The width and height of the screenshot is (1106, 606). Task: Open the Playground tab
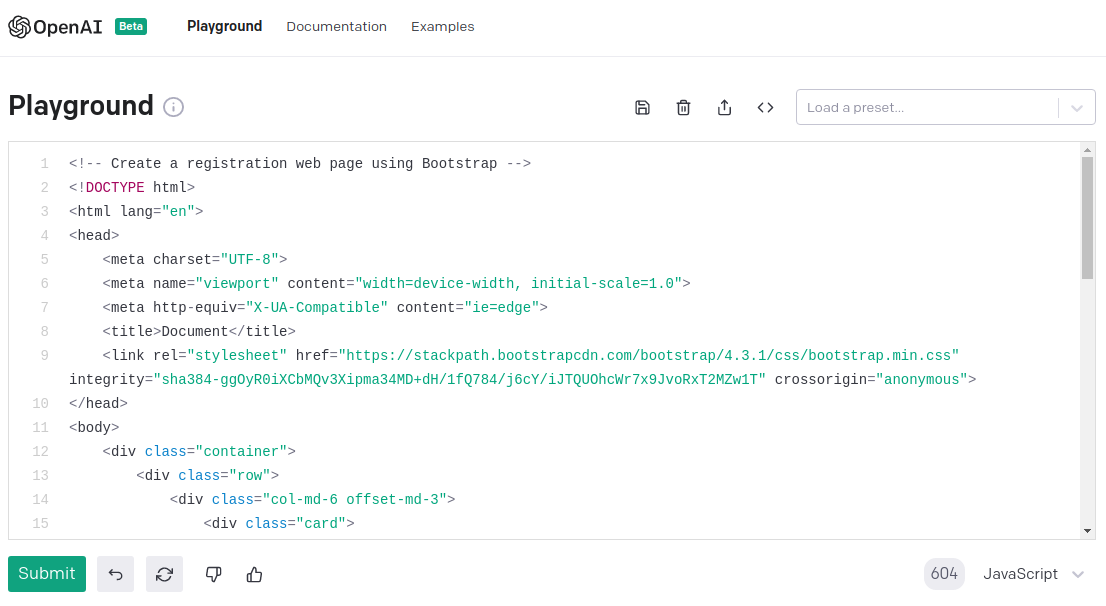click(224, 27)
